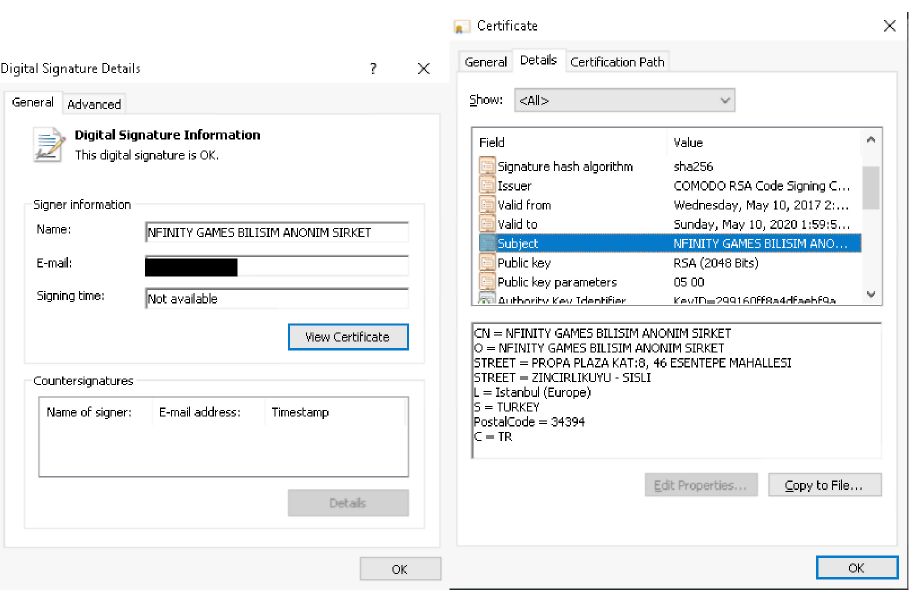Click the Valid to field icon

click(x=487, y=224)
